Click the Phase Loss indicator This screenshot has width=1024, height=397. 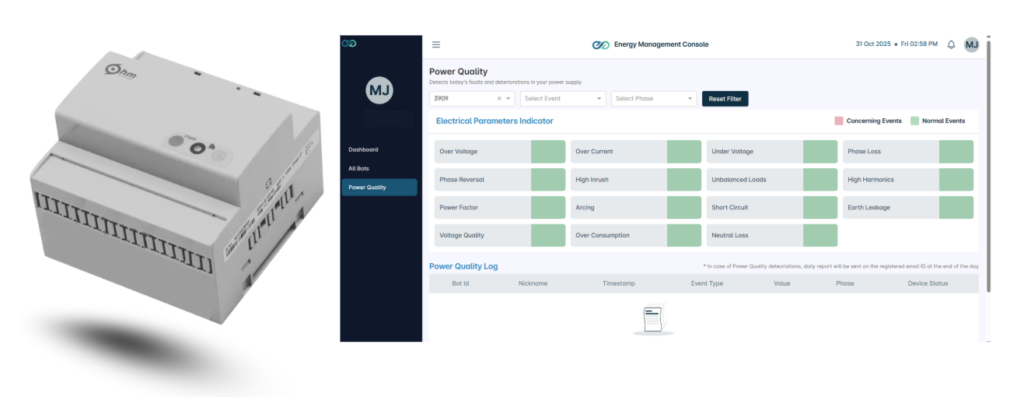[908, 151]
